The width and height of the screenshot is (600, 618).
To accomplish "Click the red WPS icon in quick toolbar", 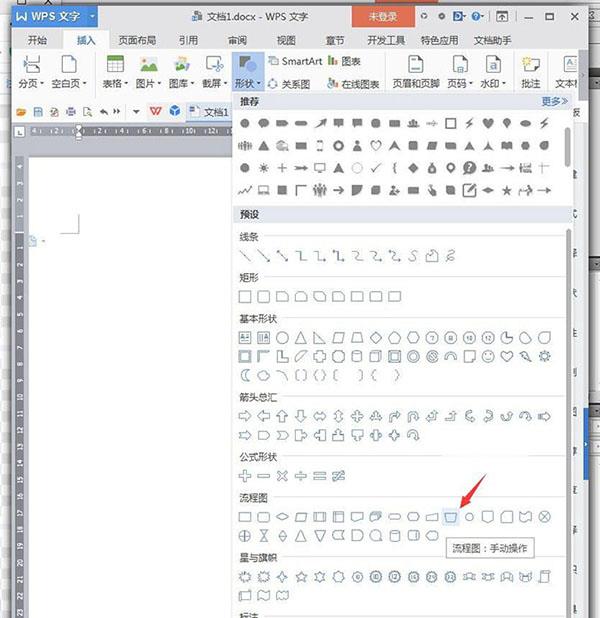I will (155, 112).
